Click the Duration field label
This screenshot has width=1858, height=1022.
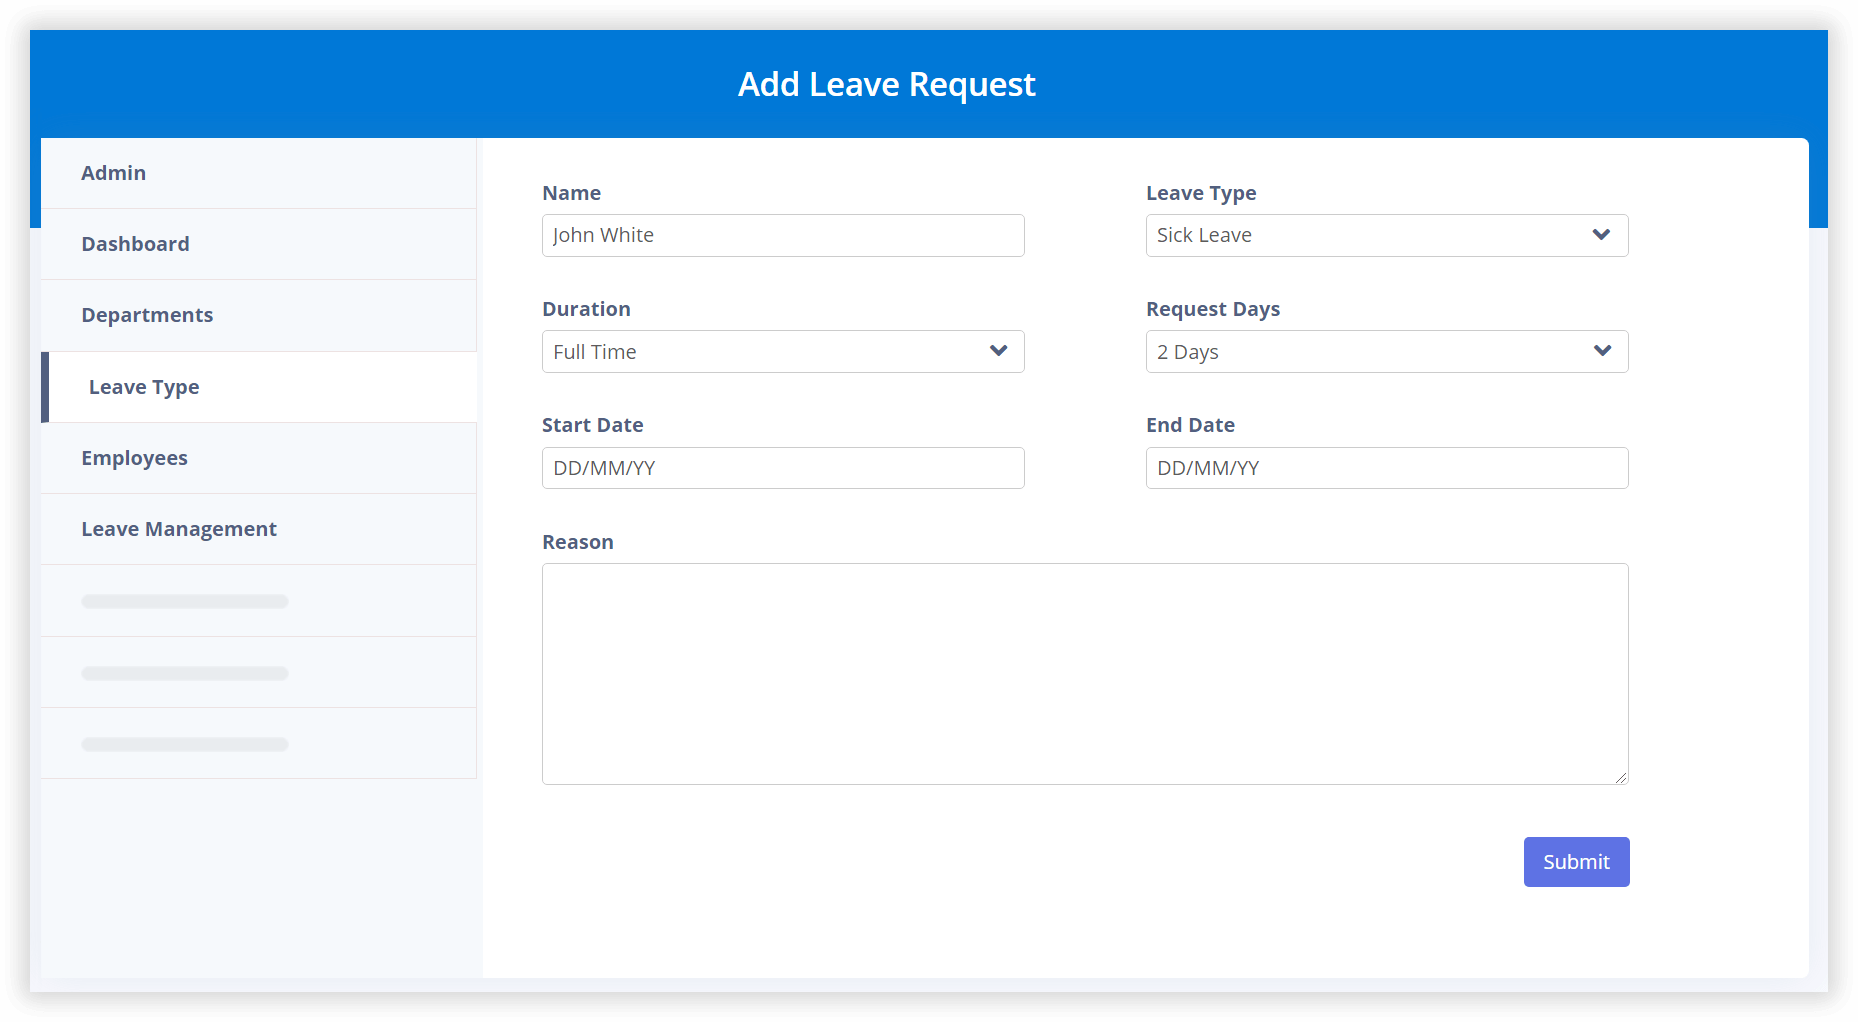pos(586,309)
